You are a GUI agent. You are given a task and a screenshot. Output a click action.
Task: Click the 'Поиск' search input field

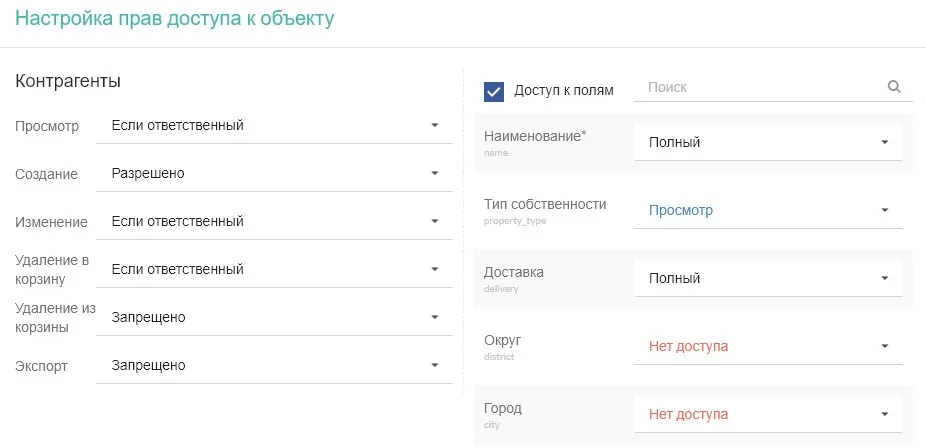pyautogui.click(x=760, y=87)
